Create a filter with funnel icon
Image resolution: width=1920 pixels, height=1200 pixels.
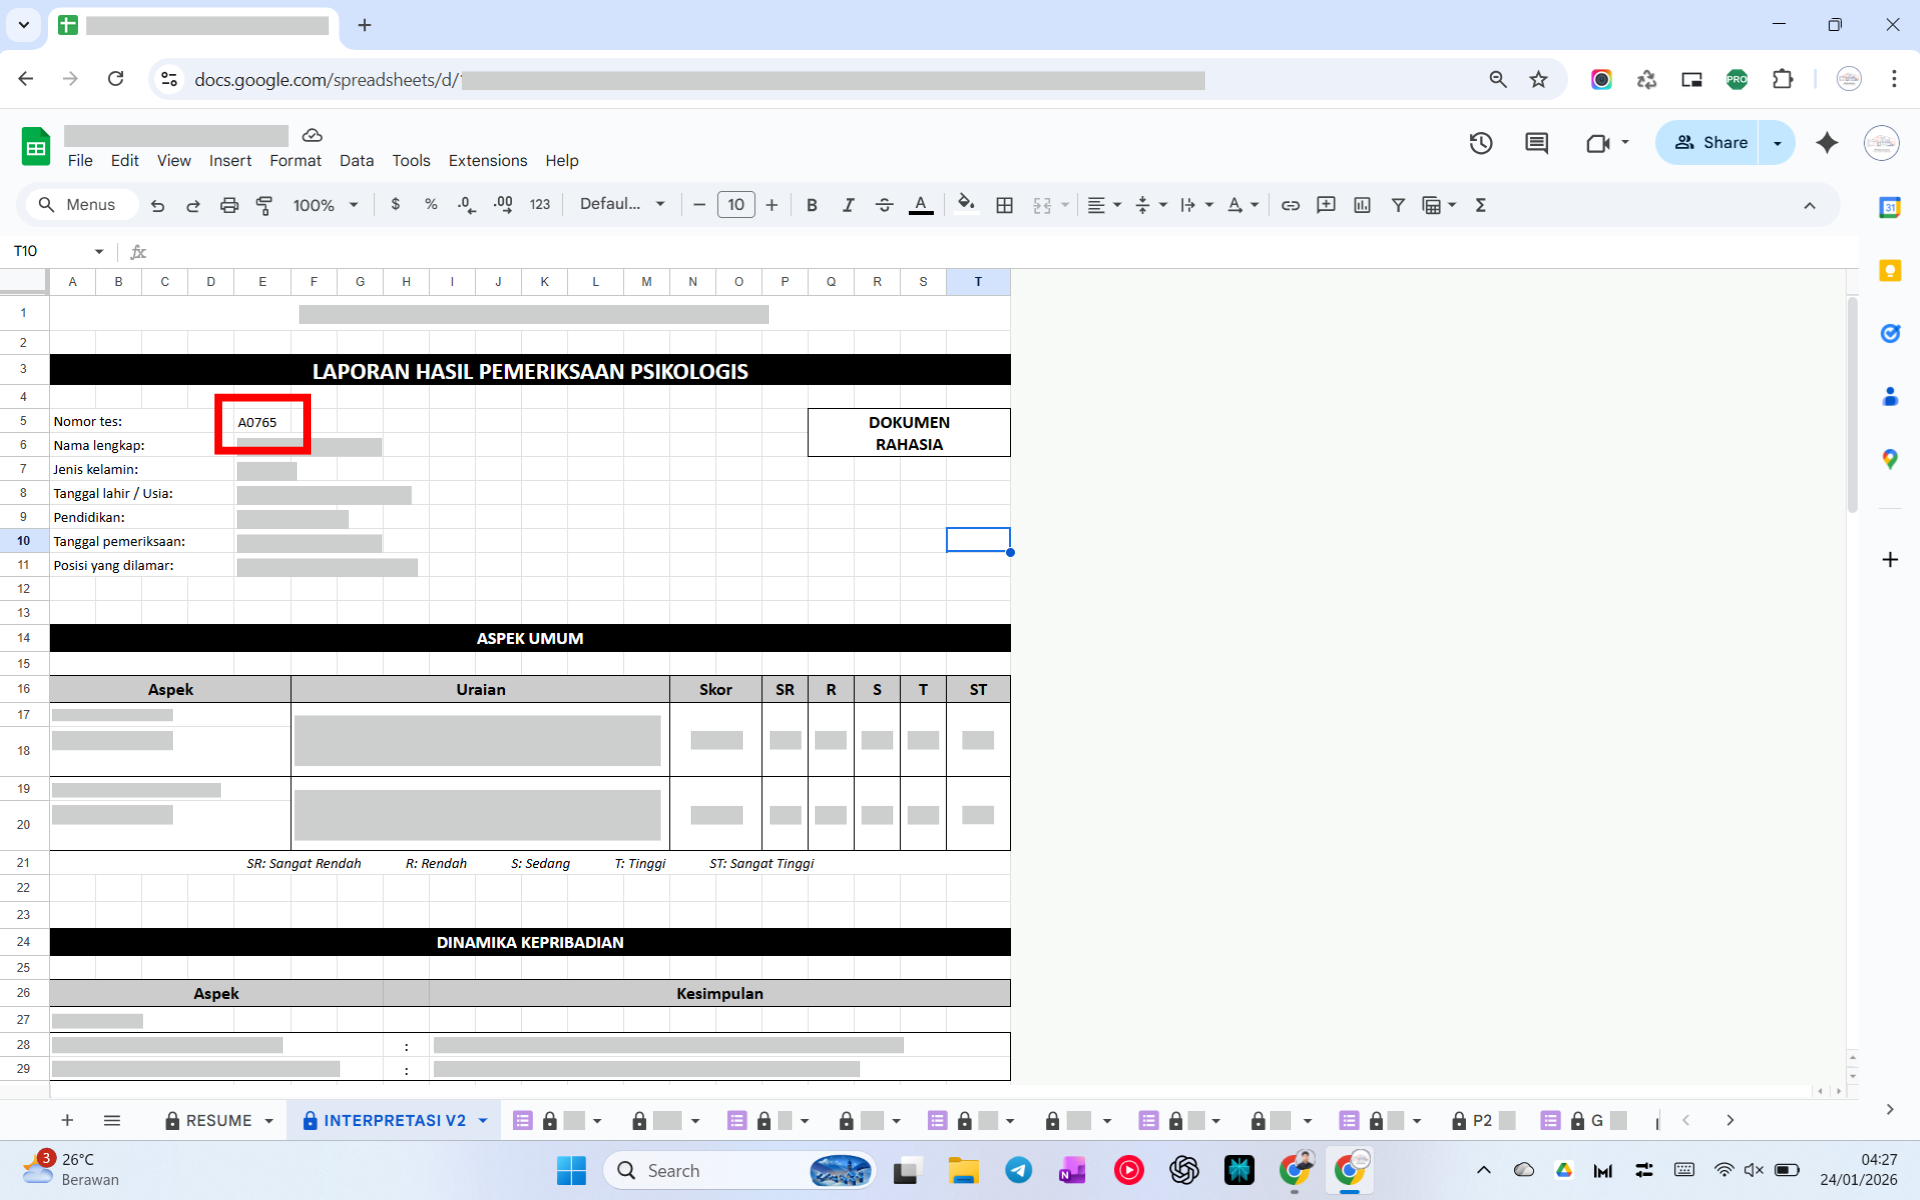1398,205
